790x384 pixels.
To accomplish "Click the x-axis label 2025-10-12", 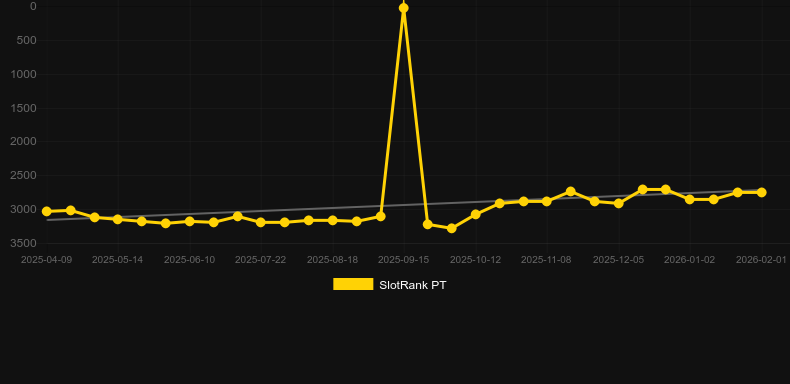I will tap(476, 260).
